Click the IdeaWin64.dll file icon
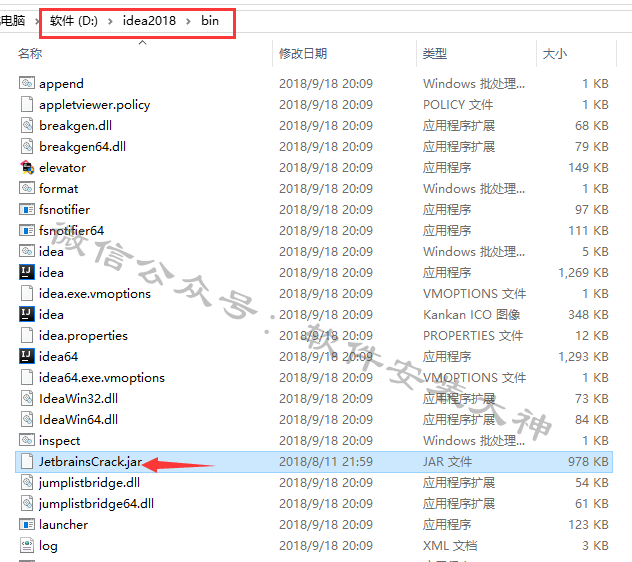 (27, 419)
